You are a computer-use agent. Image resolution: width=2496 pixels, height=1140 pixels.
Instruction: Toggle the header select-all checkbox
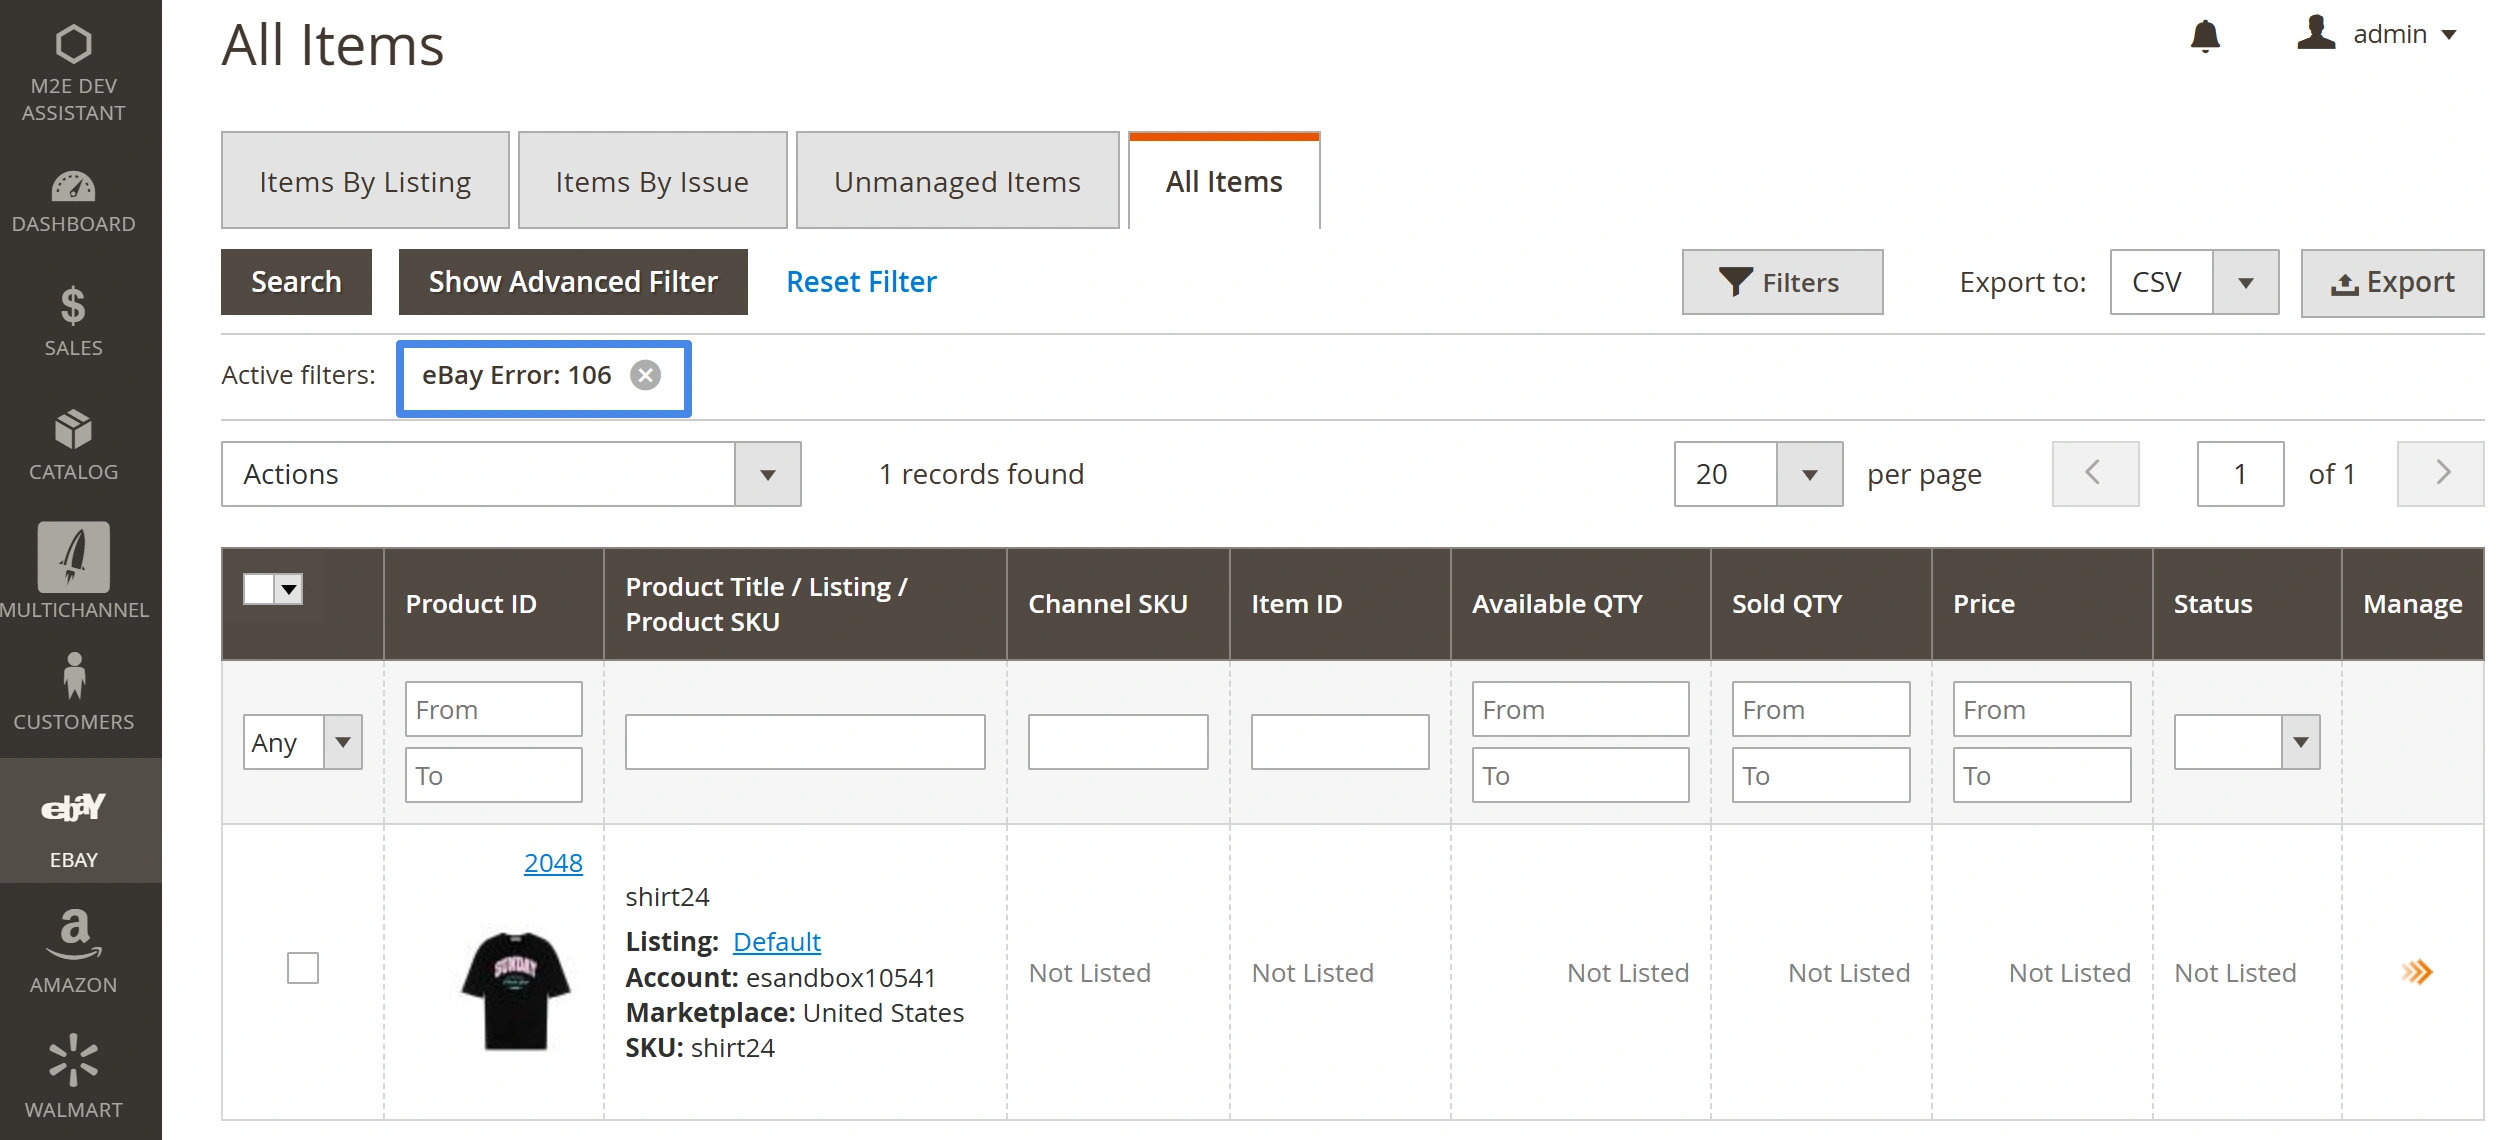[259, 589]
